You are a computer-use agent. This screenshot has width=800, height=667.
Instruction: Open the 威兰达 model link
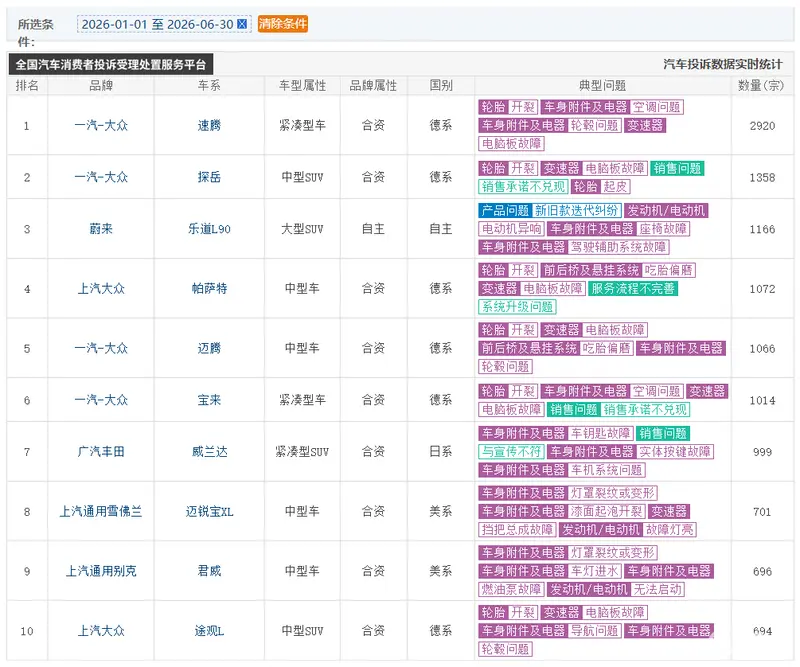point(209,451)
